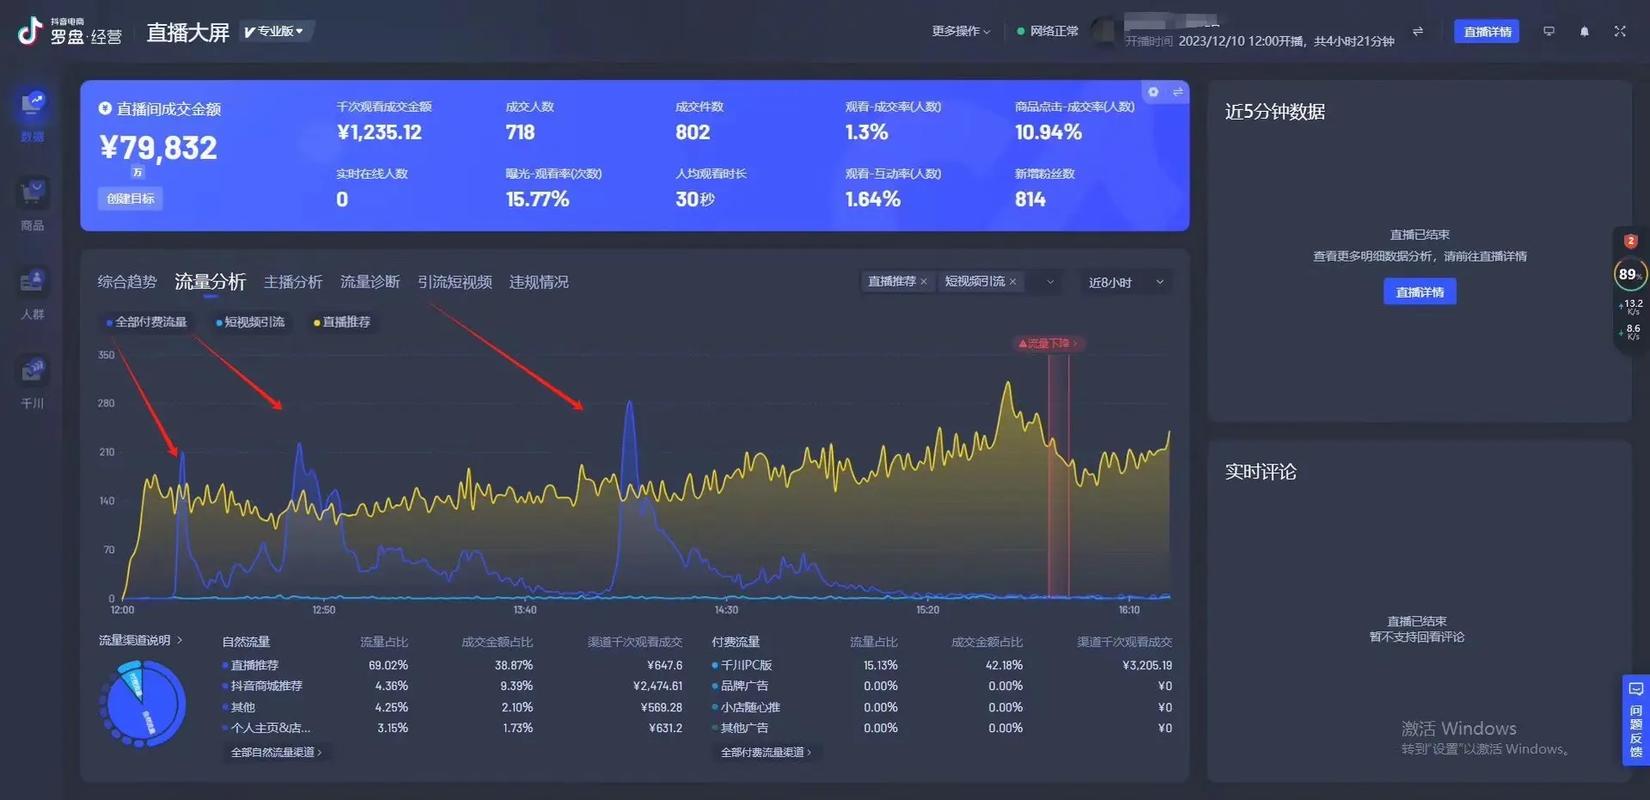The image size is (1650, 800).
Task: Click the fullscreen toggle icon in the header
Action: point(1620,32)
